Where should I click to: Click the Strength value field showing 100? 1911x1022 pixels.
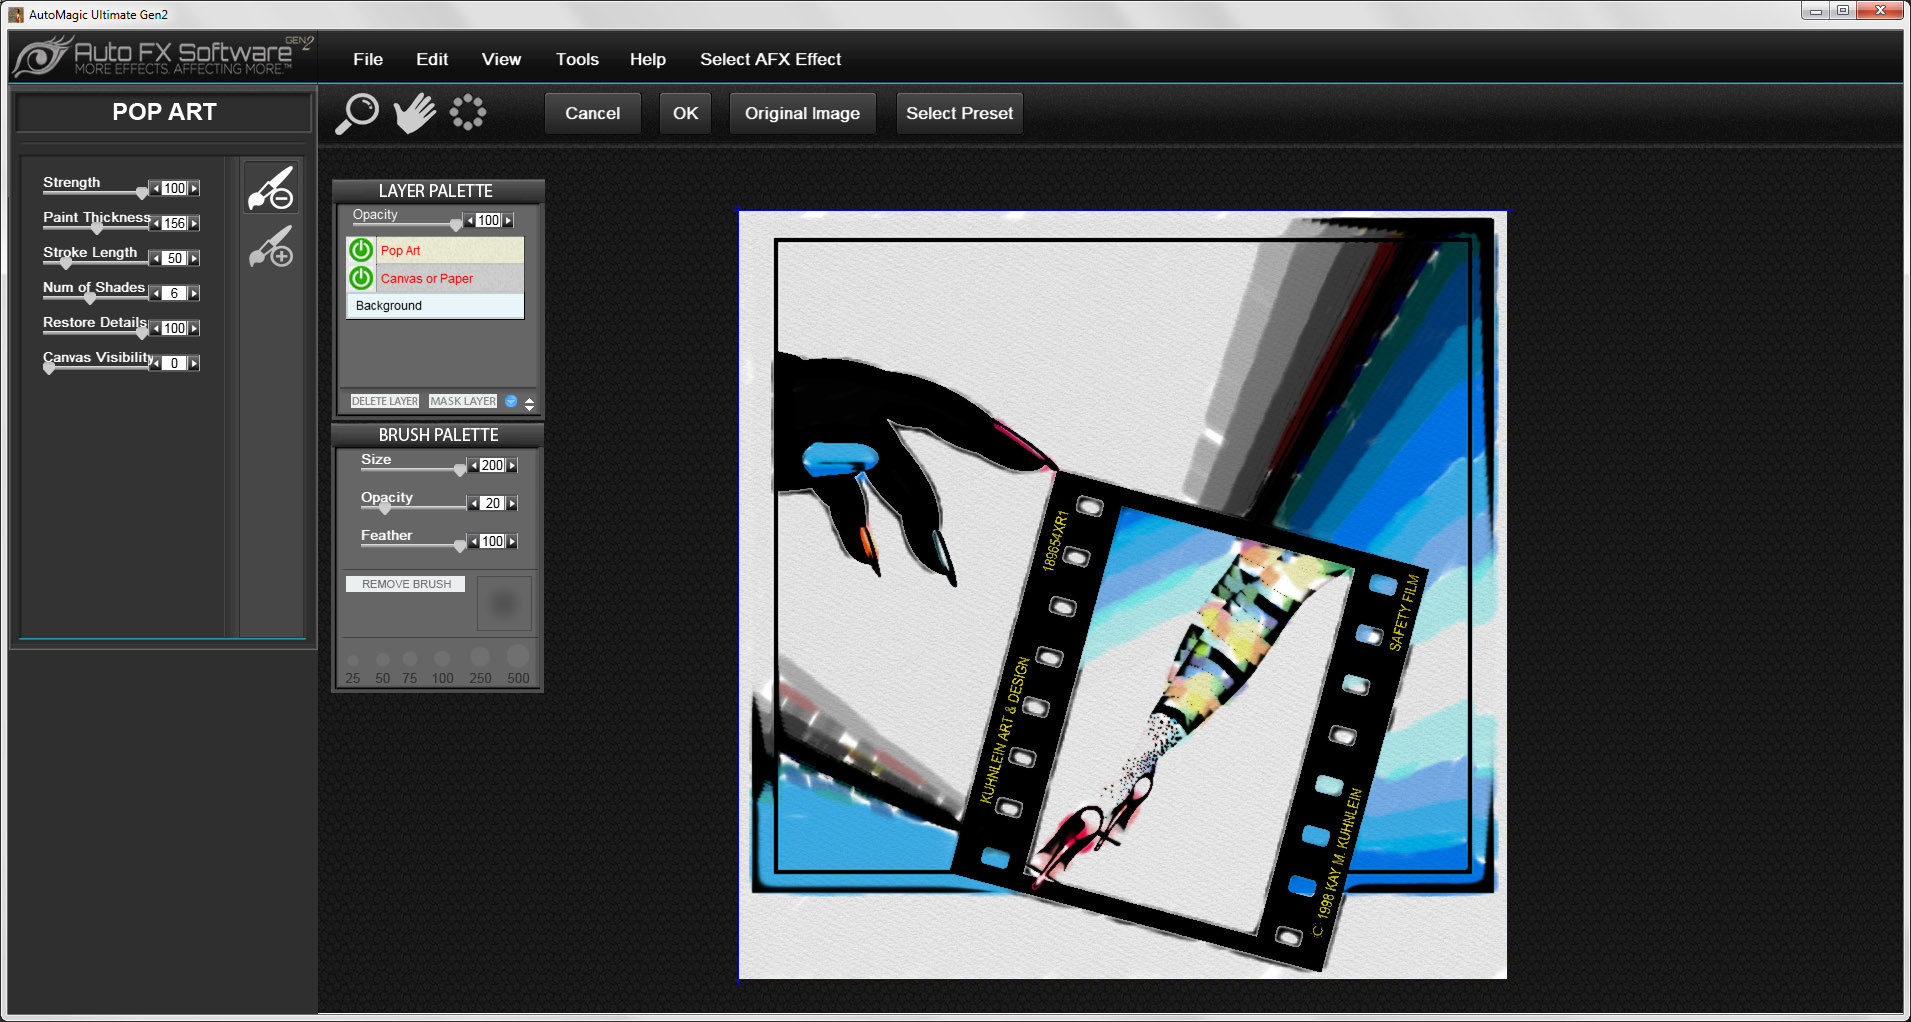click(x=175, y=188)
